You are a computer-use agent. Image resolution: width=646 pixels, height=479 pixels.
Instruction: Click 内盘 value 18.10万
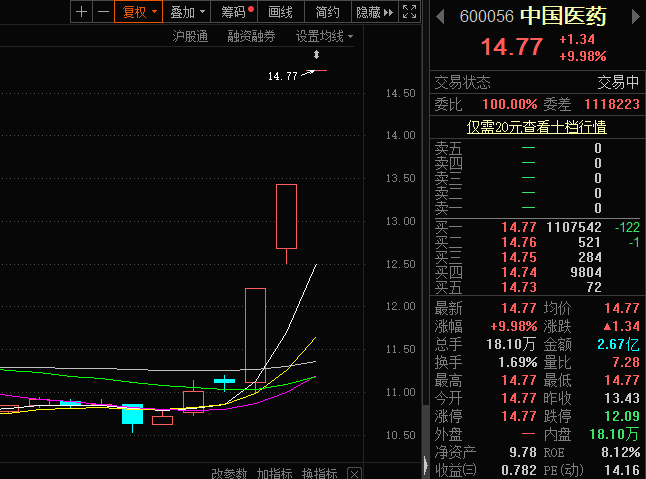pyautogui.click(x=614, y=434)
